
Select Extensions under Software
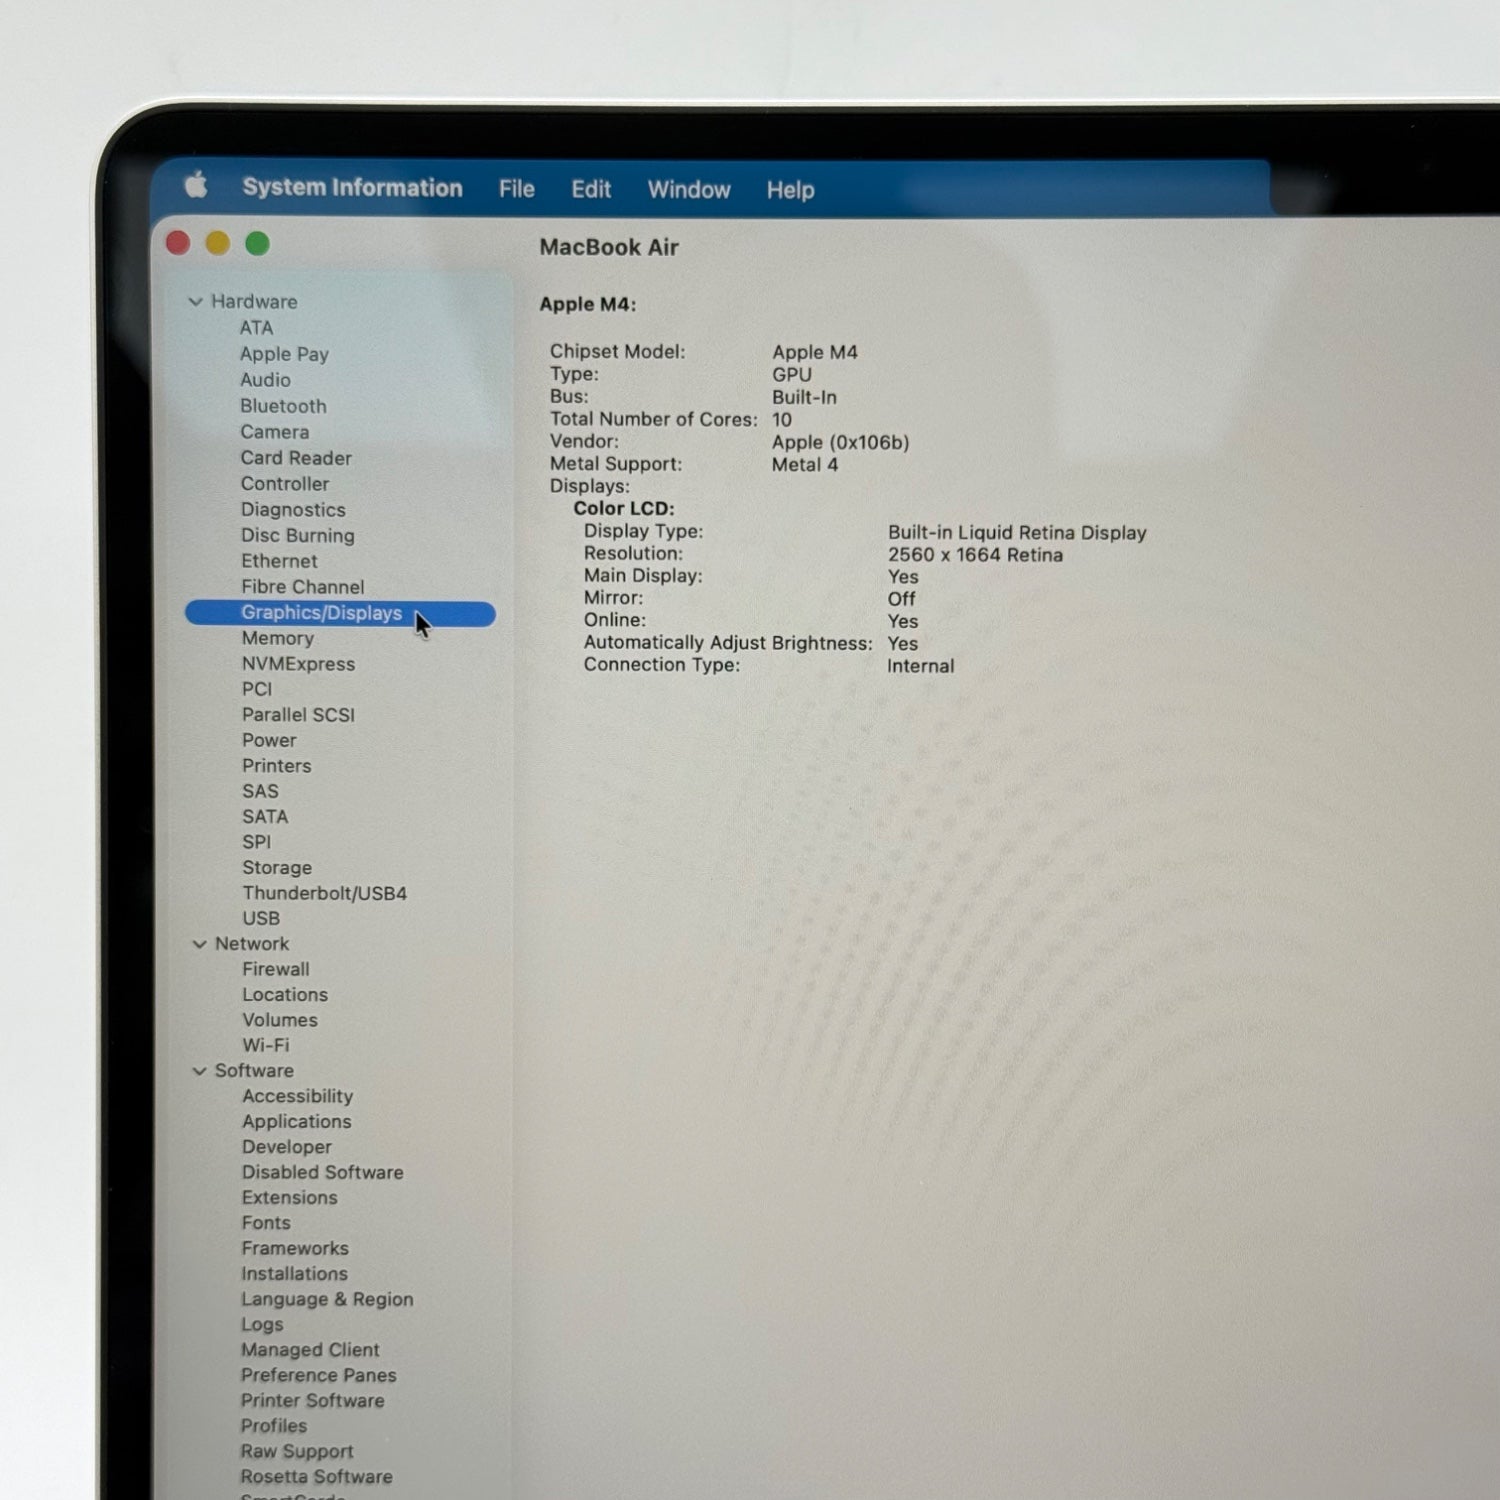coord(289,1198)
